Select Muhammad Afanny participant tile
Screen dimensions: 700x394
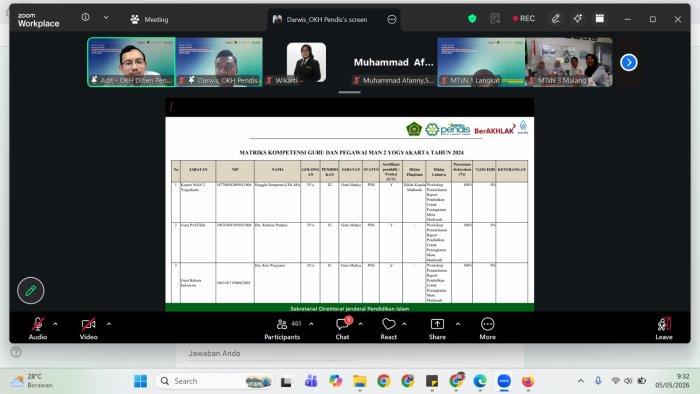click(393, 62)
